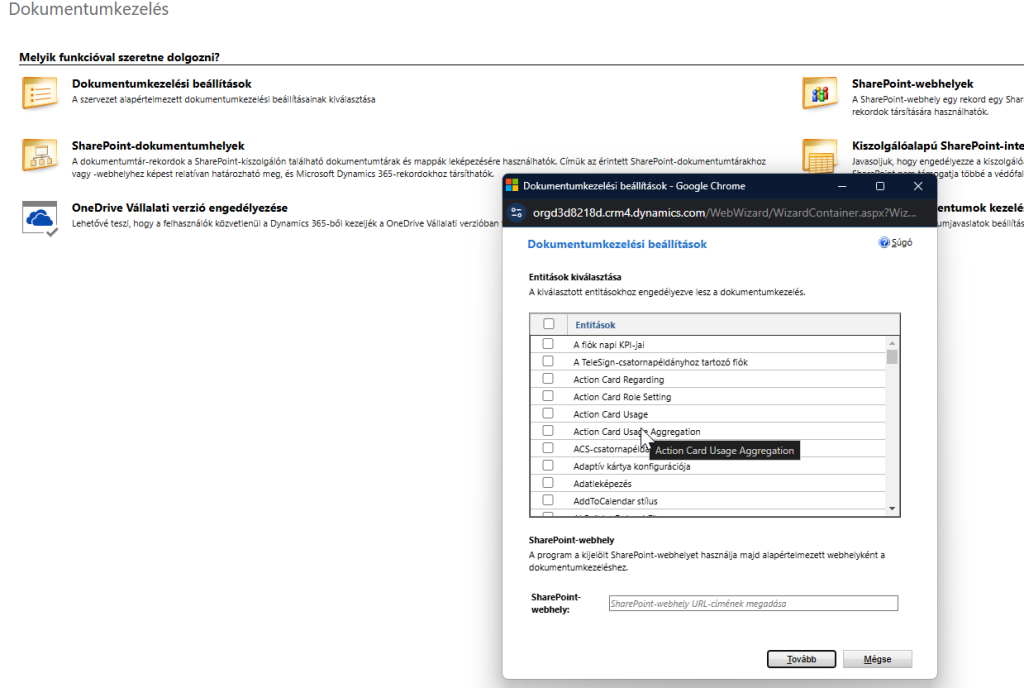Open the SharePoint-webhelyek icon

[x=820, y=92]
